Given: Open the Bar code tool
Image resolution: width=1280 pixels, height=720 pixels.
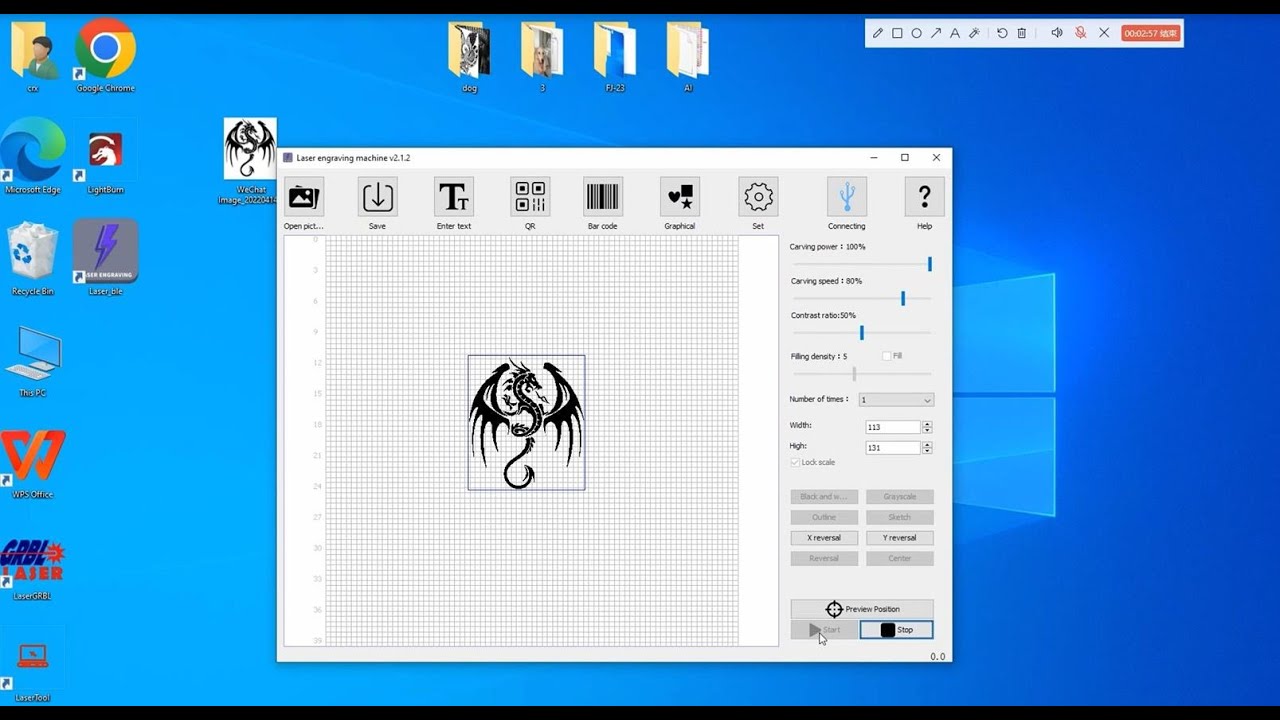Looking at the screenshot, I should [x=603, y=197].
